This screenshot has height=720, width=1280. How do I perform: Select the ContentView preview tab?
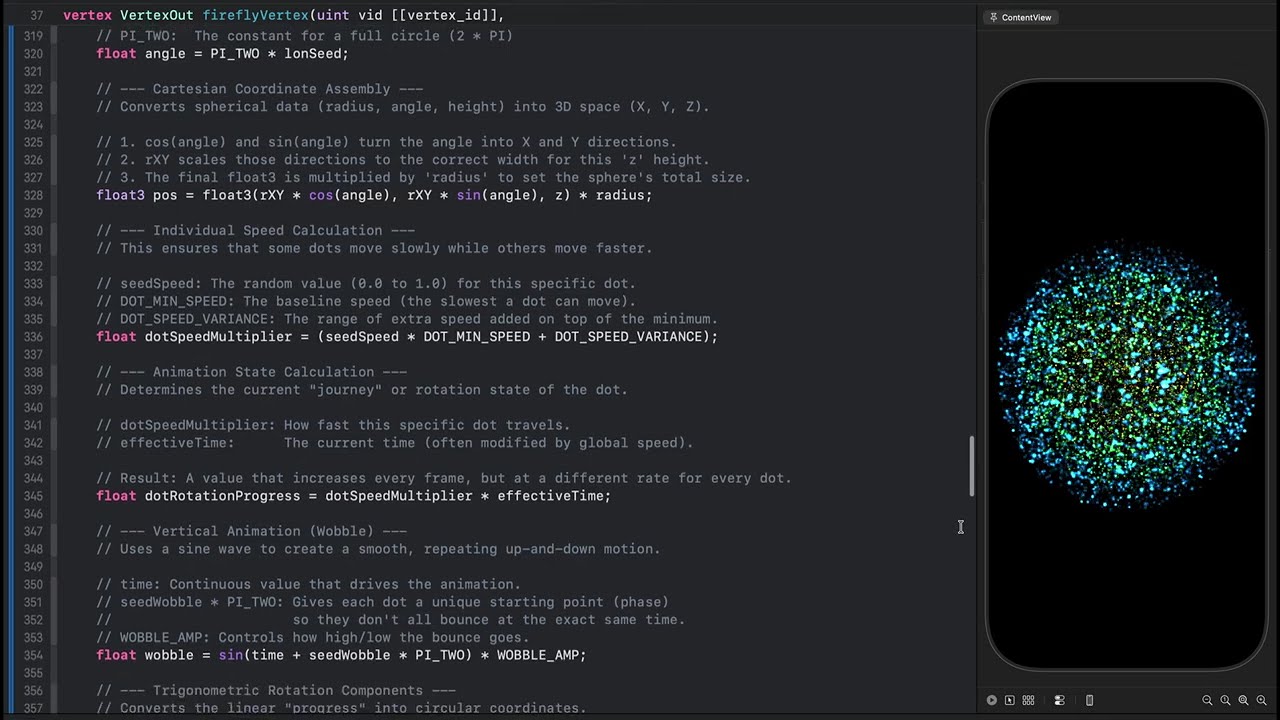coord(1020,17)
